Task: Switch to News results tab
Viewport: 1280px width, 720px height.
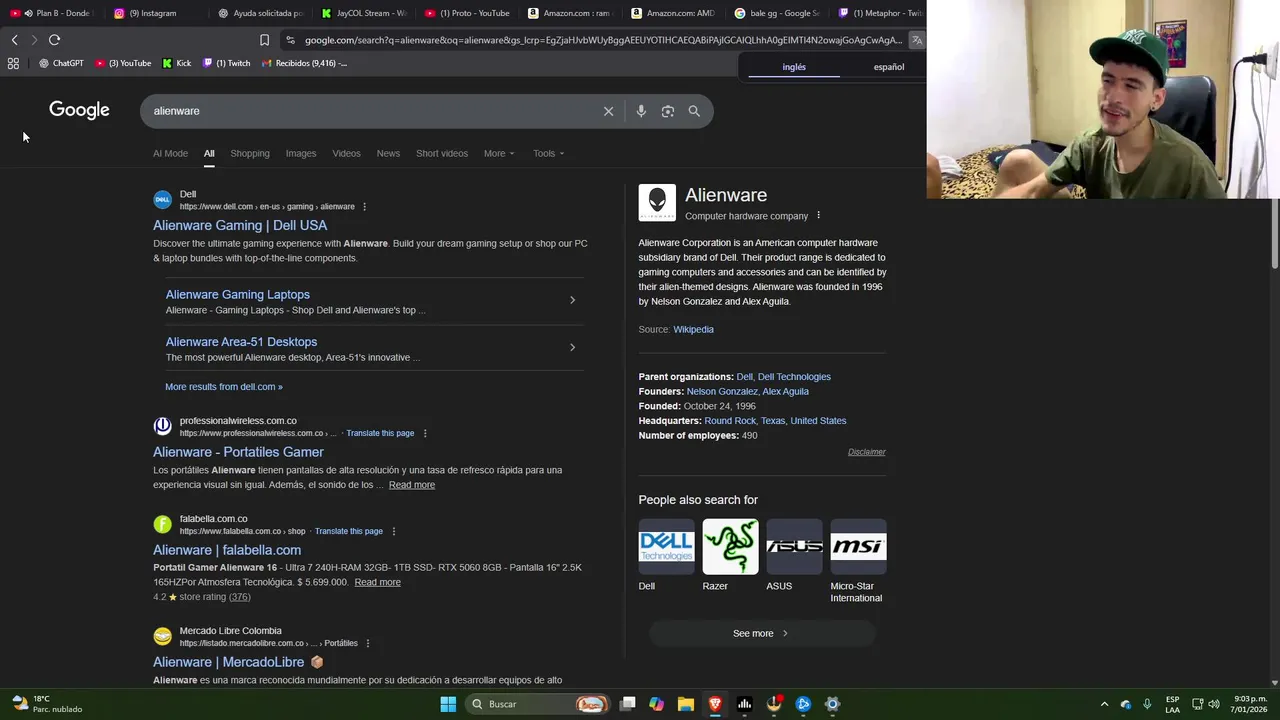Action: coord(388,153)
